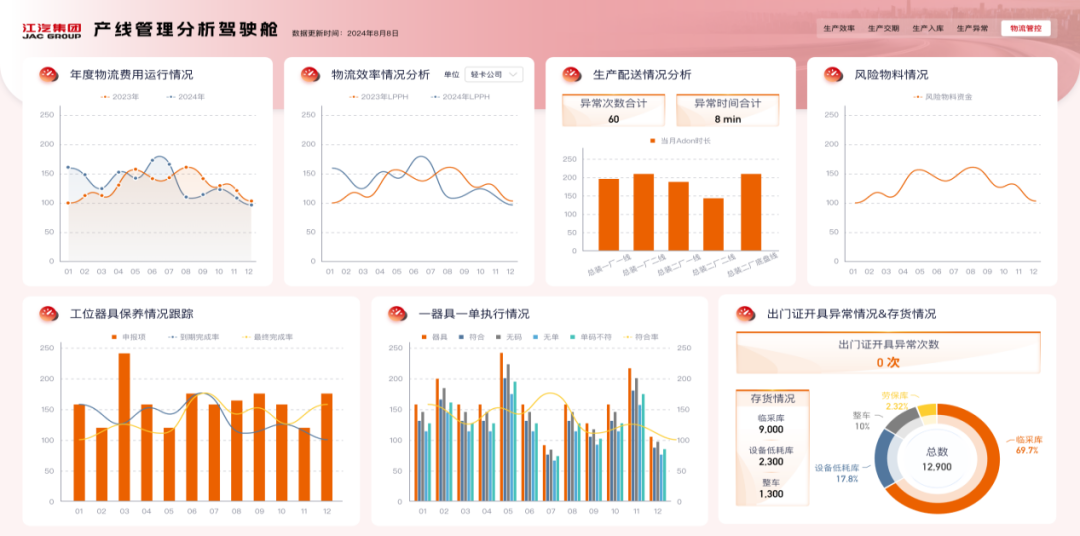
Task: Click the 0 次 anomaly count value
Action: [x=889, y=362]
